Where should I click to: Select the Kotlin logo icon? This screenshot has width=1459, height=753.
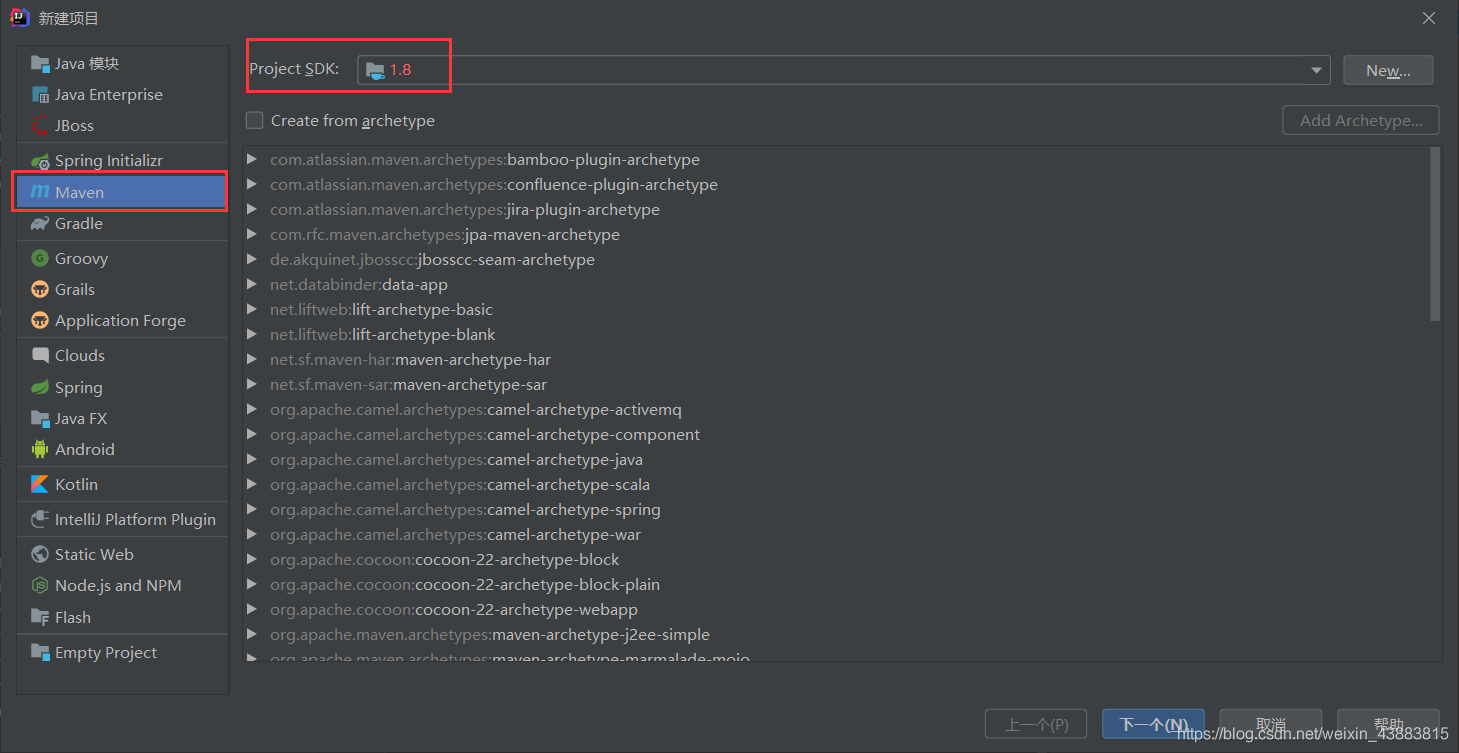[40, 485]
